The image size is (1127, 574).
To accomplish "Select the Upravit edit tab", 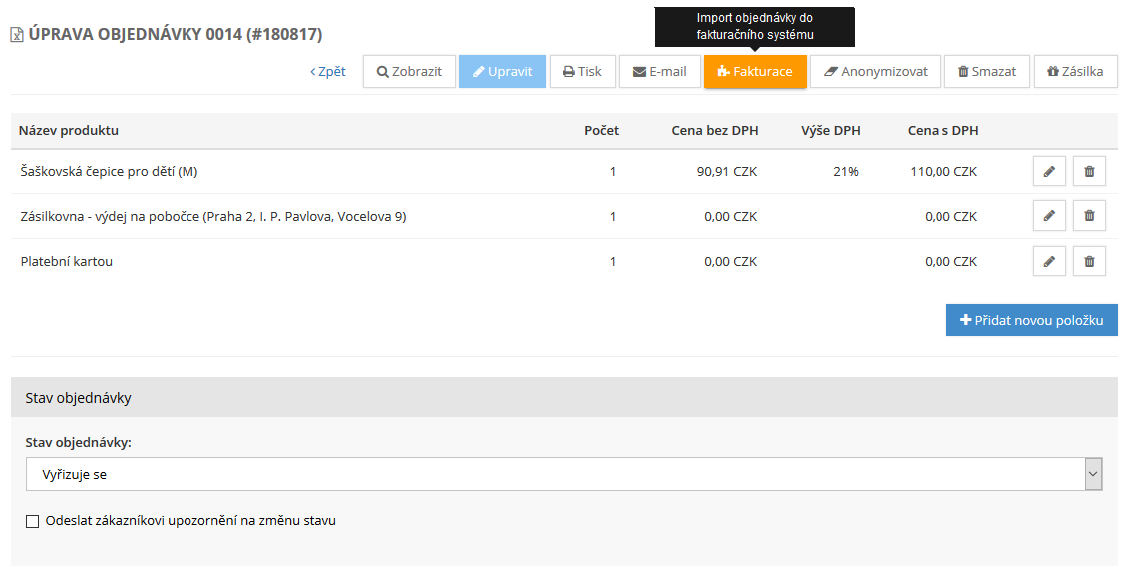I will pos(502,72).
